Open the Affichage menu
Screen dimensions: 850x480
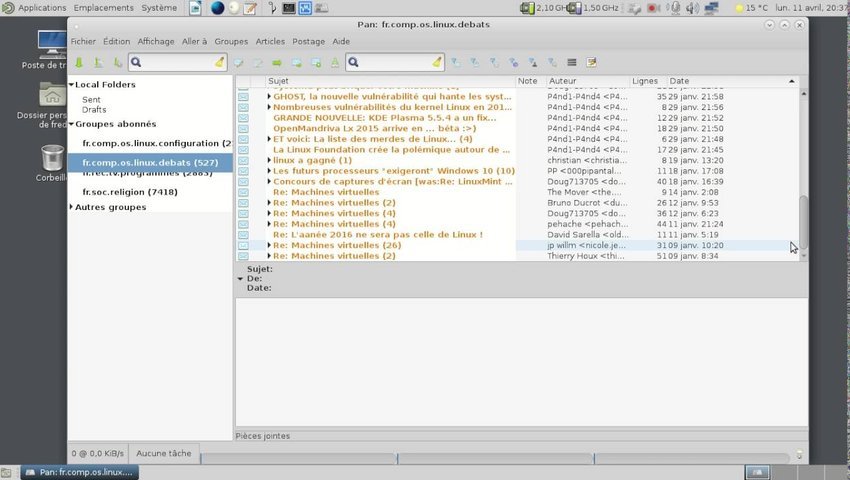156,41
